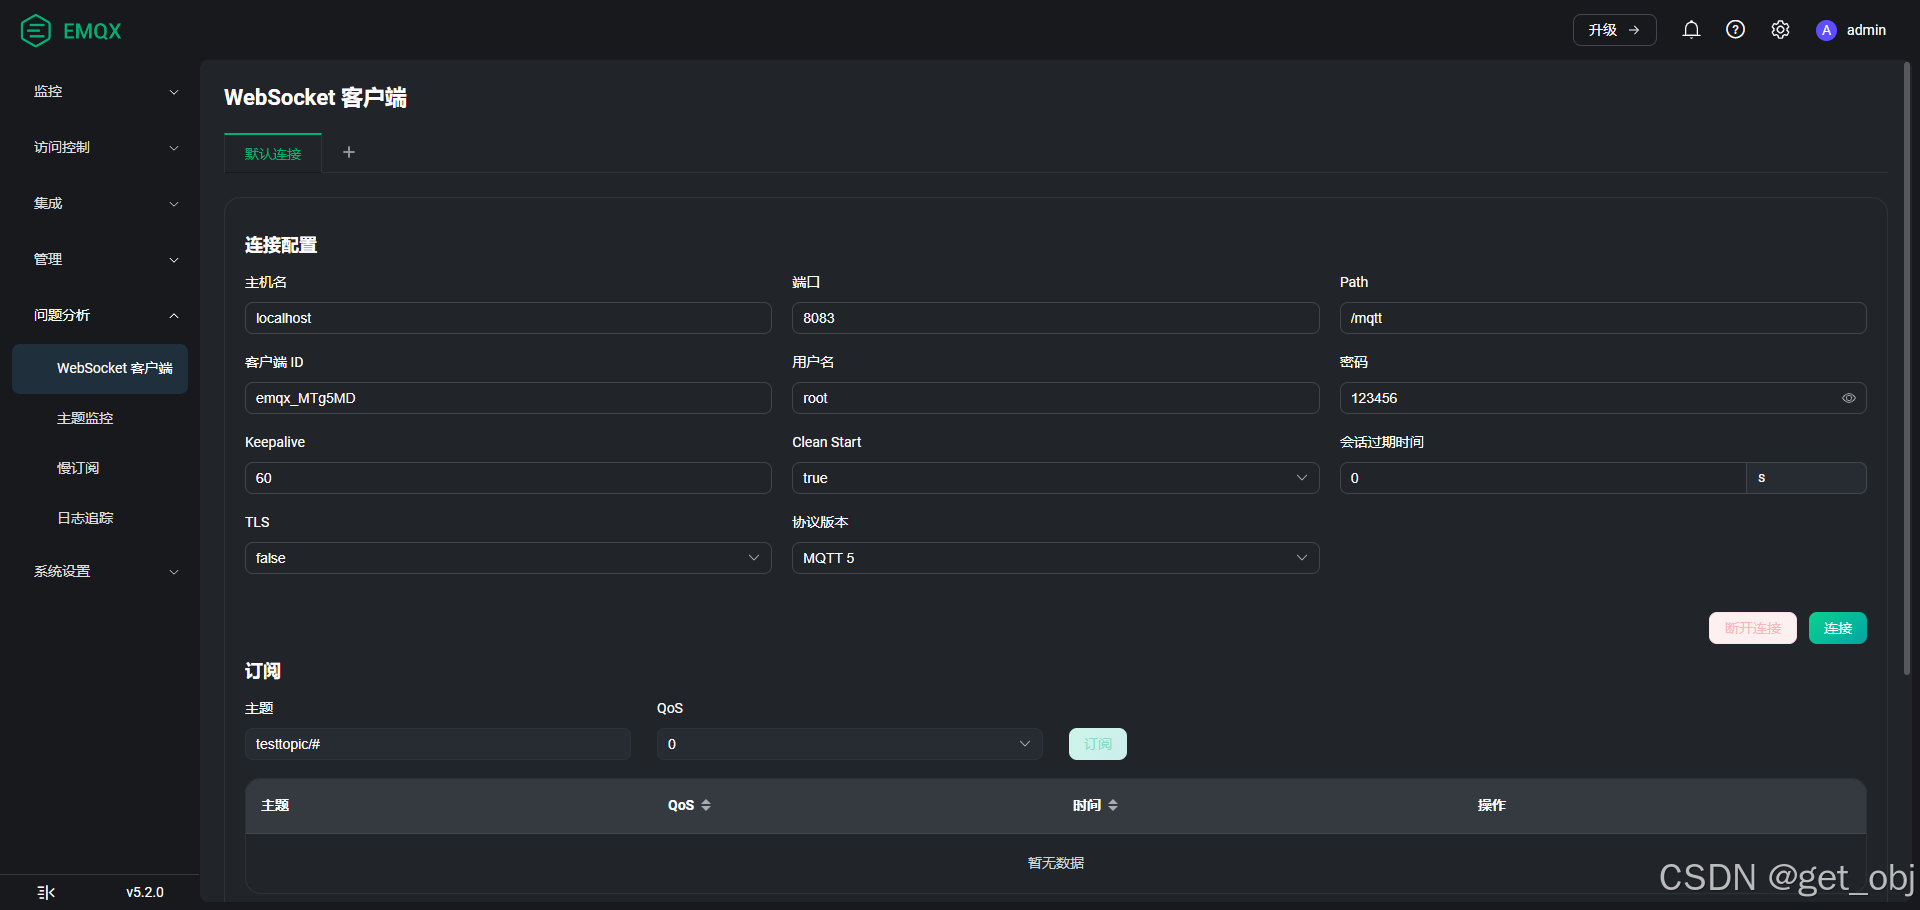Focus the Path field showing /mqtt

click(1603, 318)
